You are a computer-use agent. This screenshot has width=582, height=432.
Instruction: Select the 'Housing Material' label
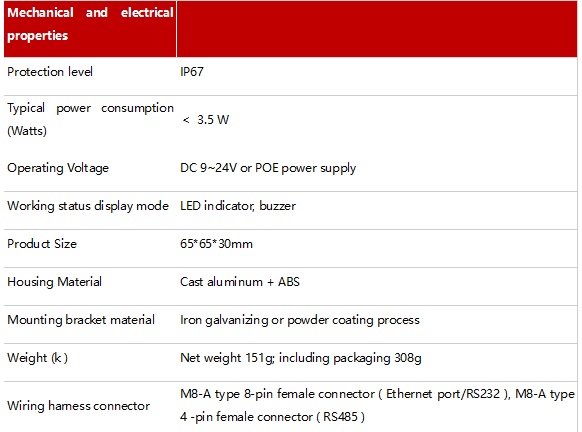tap(54, 282)
